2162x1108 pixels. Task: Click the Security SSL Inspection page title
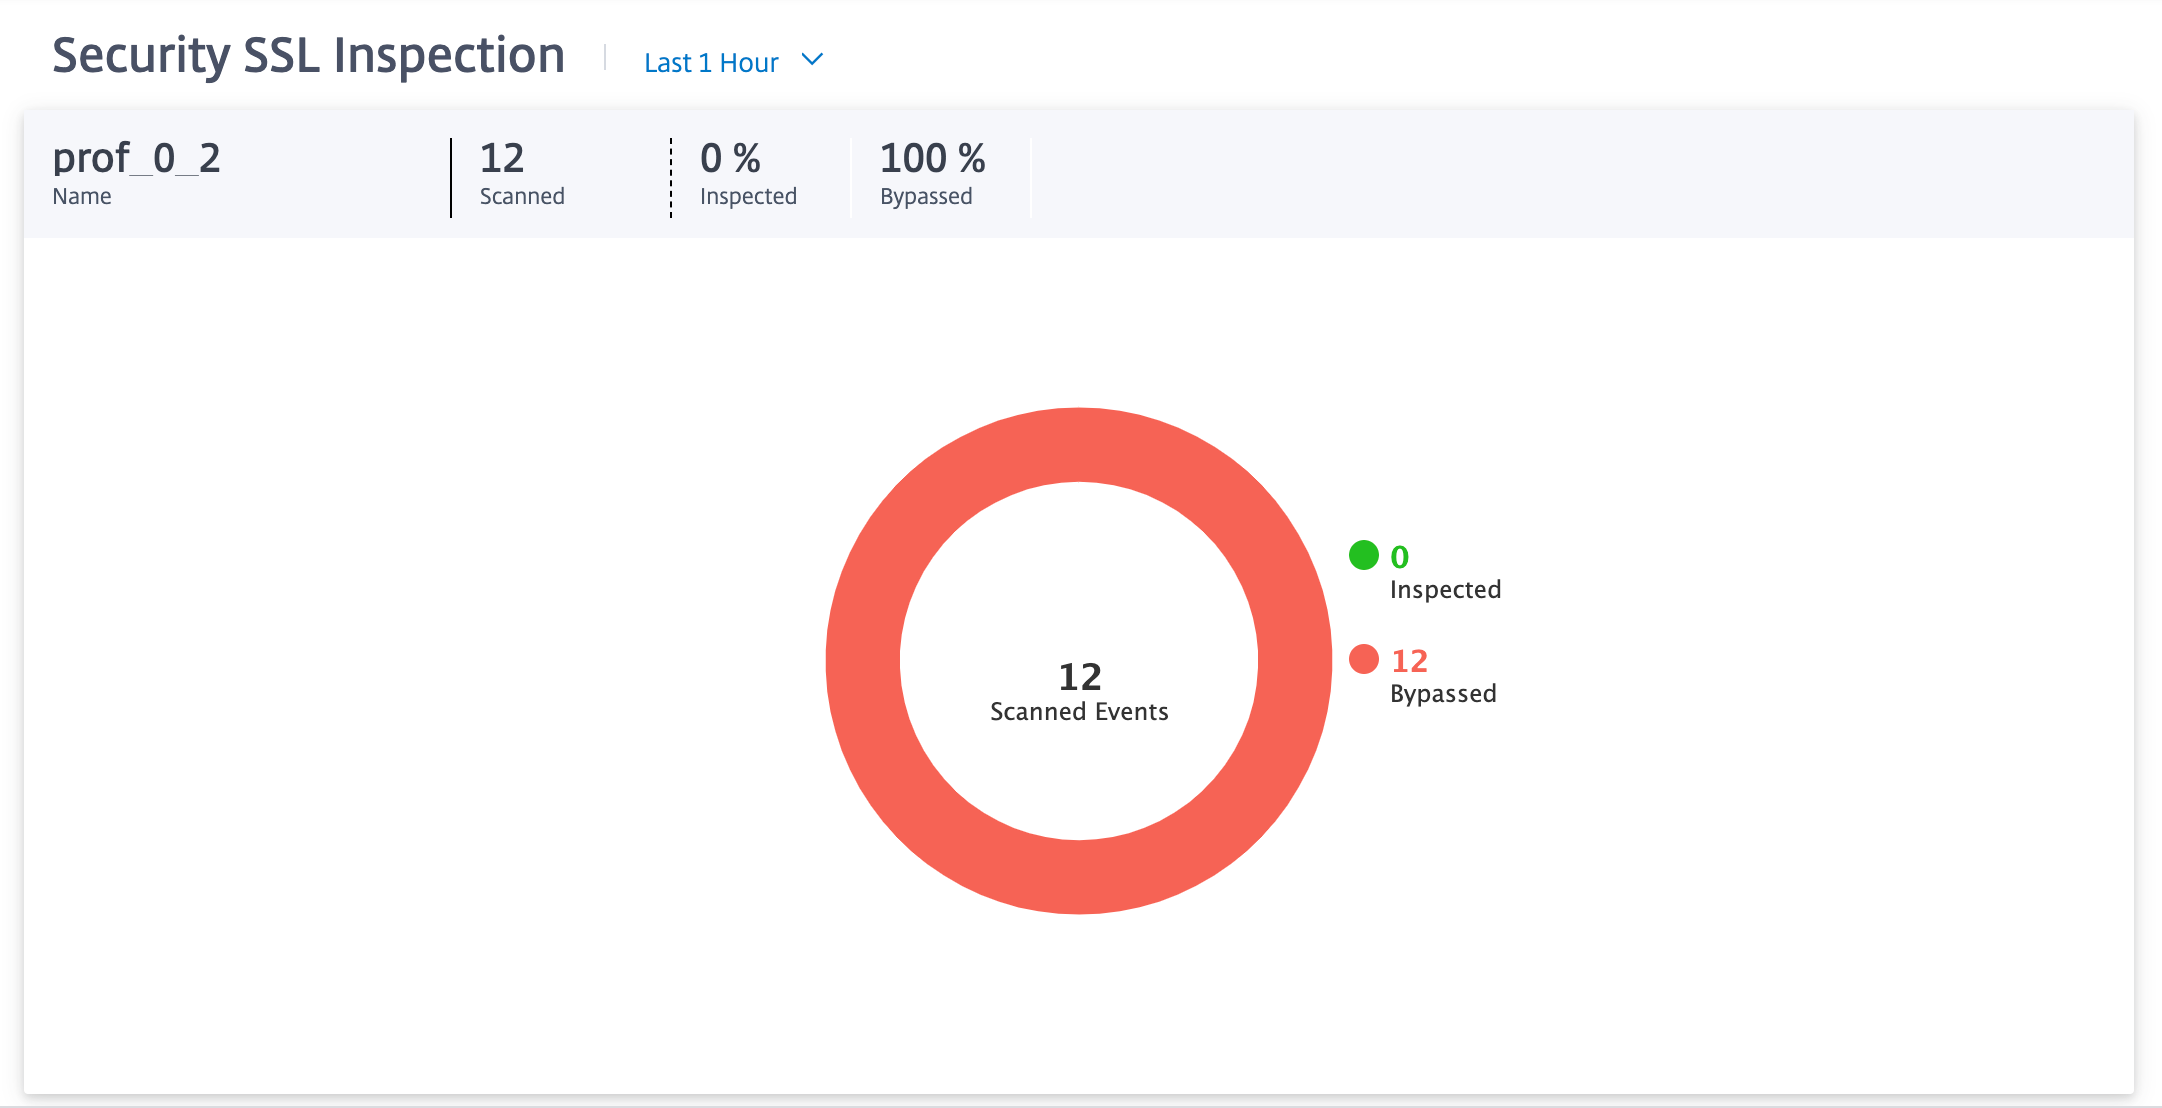click(x=308, y=56)
